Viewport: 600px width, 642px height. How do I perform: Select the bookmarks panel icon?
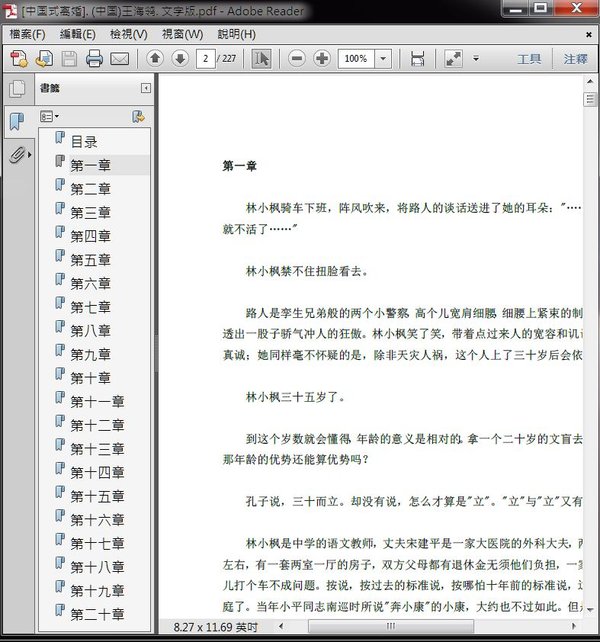[17, 121]
